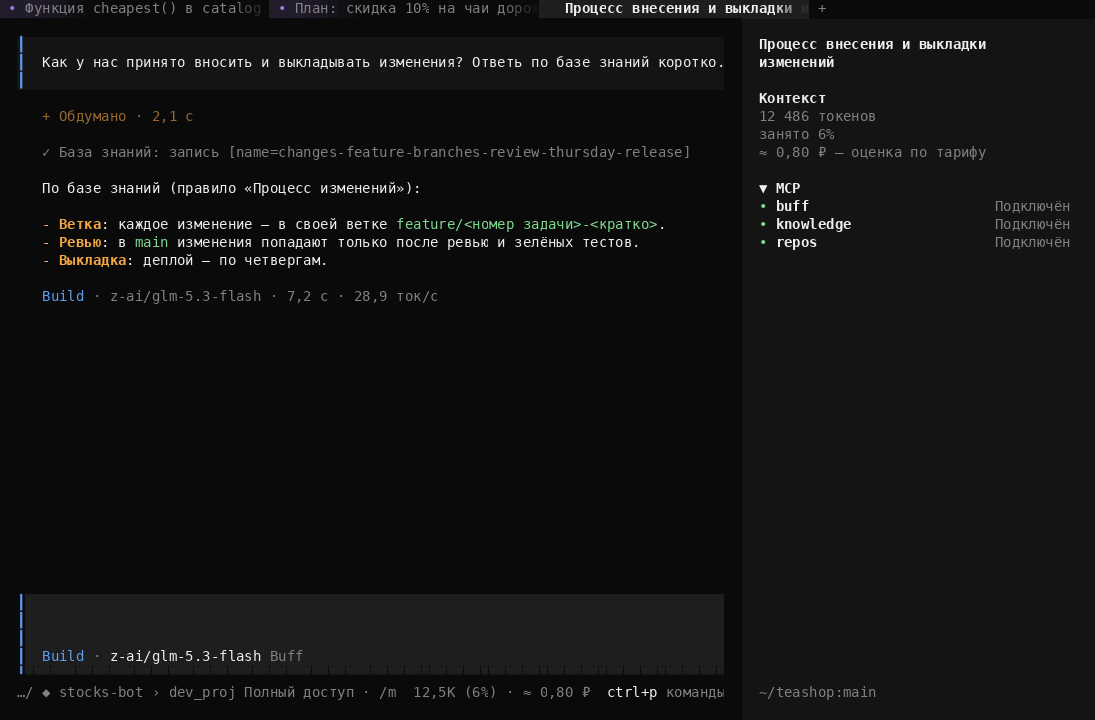Viewport: 1095px width, 720px height.
Task: Click "Подключён" status for buff
Action: tap(1032, 207)
